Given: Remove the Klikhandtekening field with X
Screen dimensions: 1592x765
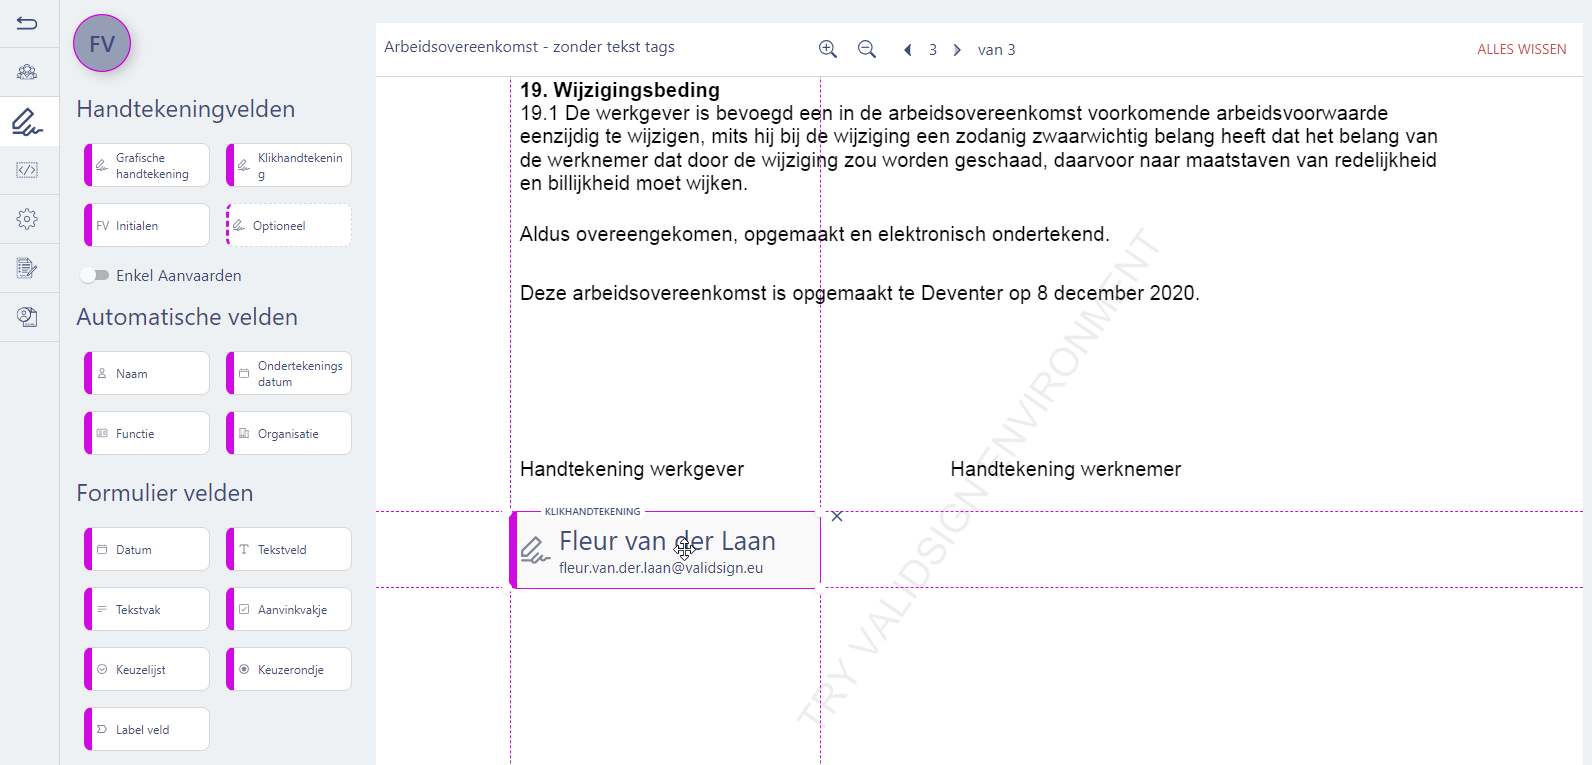Looking at the screenshot, I should coord(837,516).
